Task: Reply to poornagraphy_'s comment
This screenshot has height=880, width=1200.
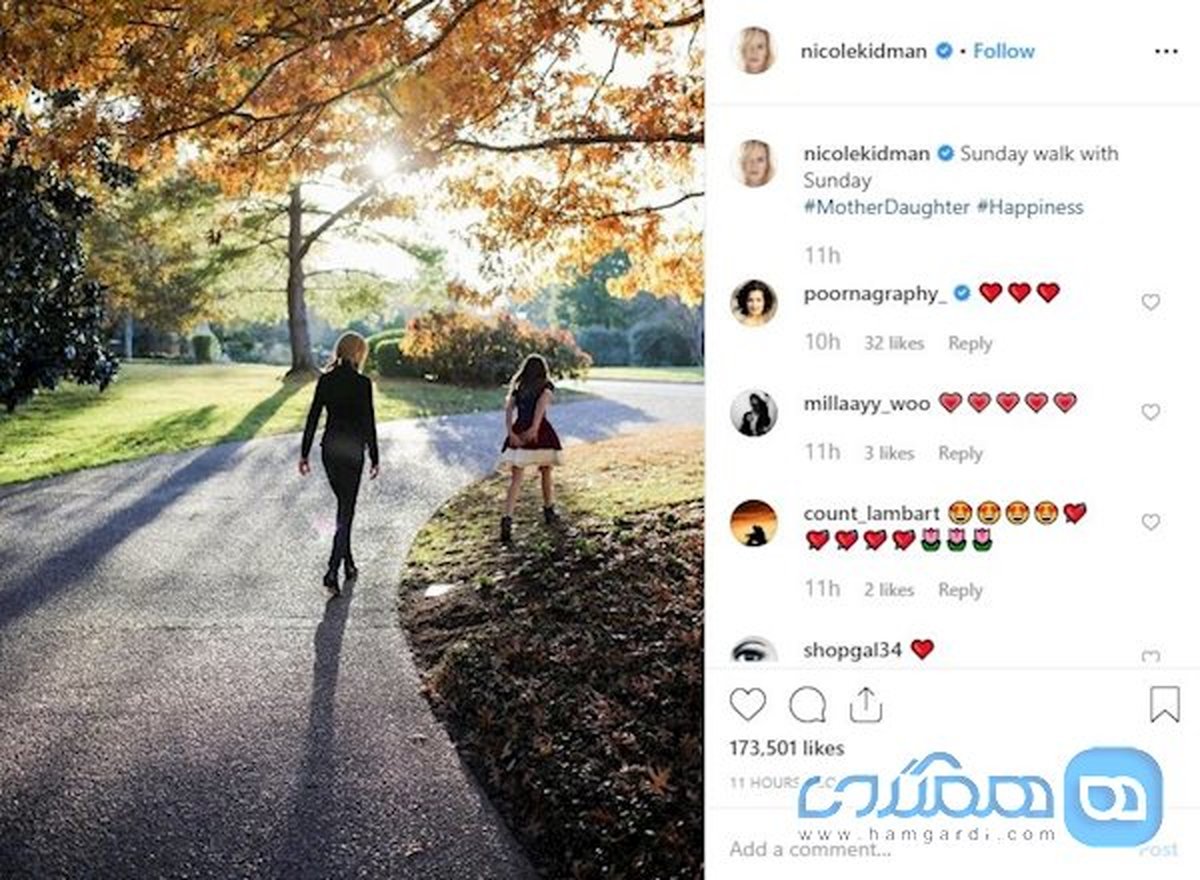Action: click(970, 343)
